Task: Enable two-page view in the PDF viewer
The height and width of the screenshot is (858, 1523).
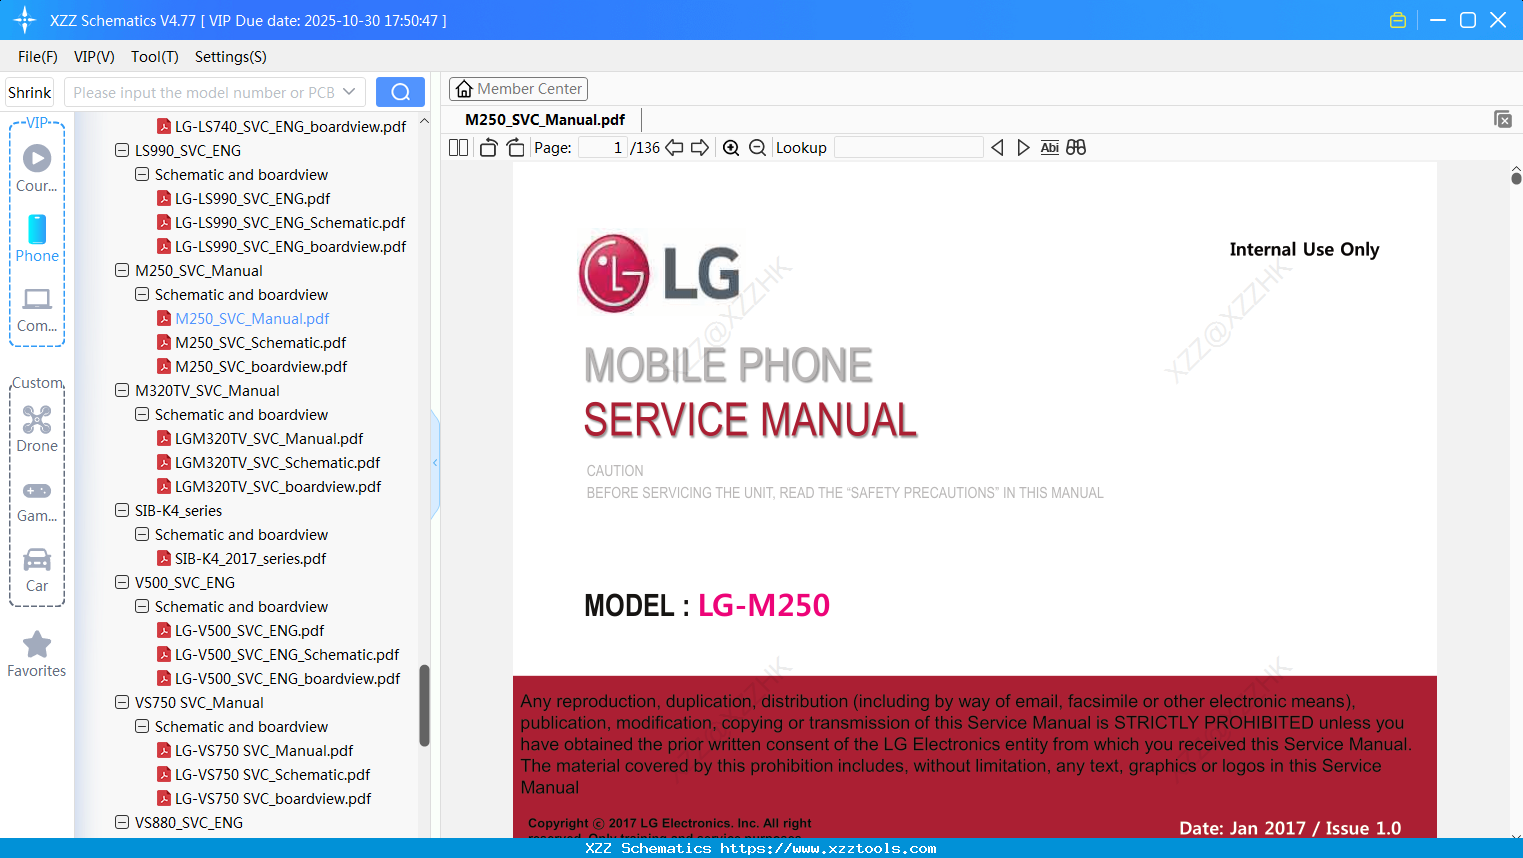Action: [457, 147]
